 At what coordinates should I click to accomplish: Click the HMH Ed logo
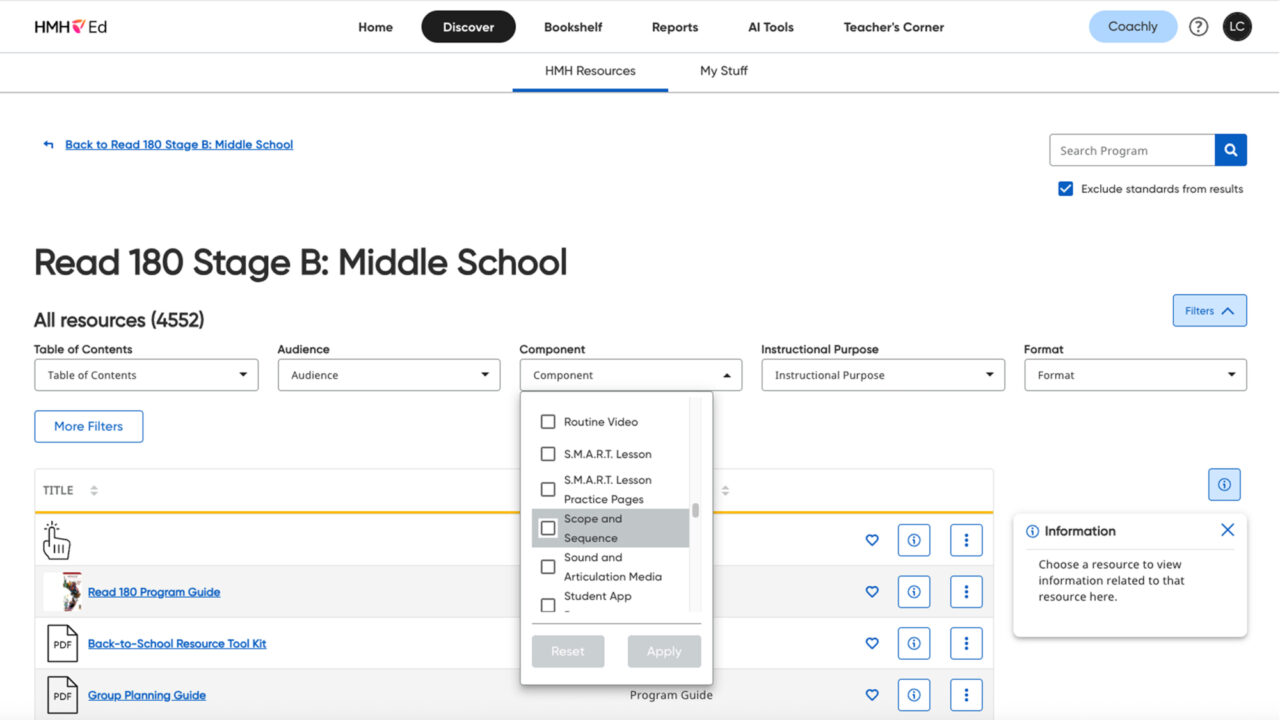[x=71, y=27]
